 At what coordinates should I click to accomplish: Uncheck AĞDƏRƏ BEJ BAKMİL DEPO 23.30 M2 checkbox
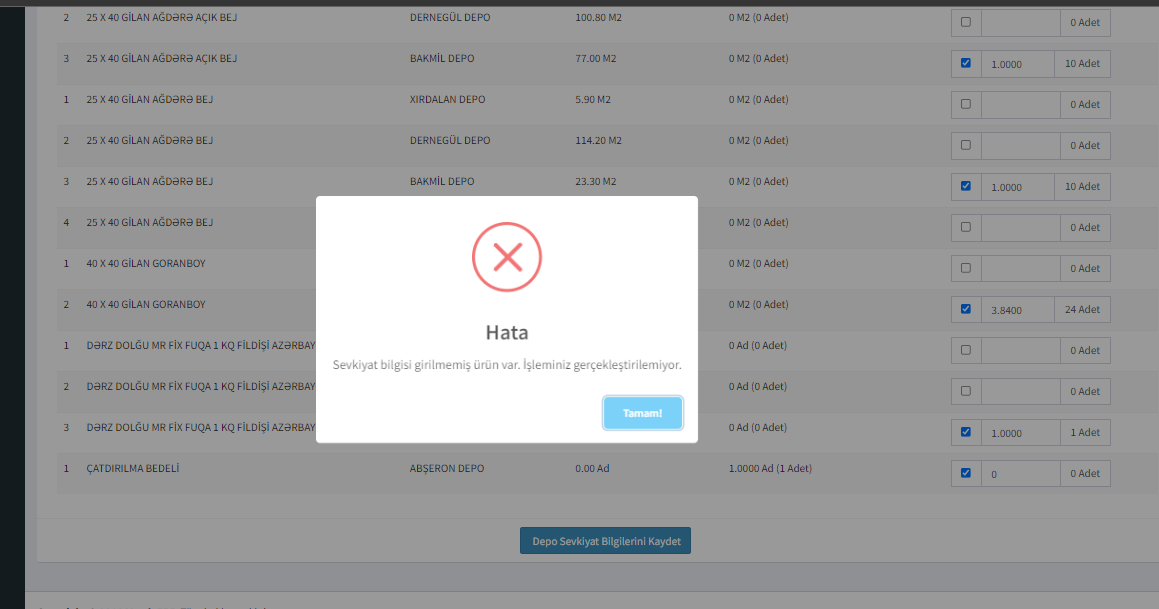click(965, 186)
